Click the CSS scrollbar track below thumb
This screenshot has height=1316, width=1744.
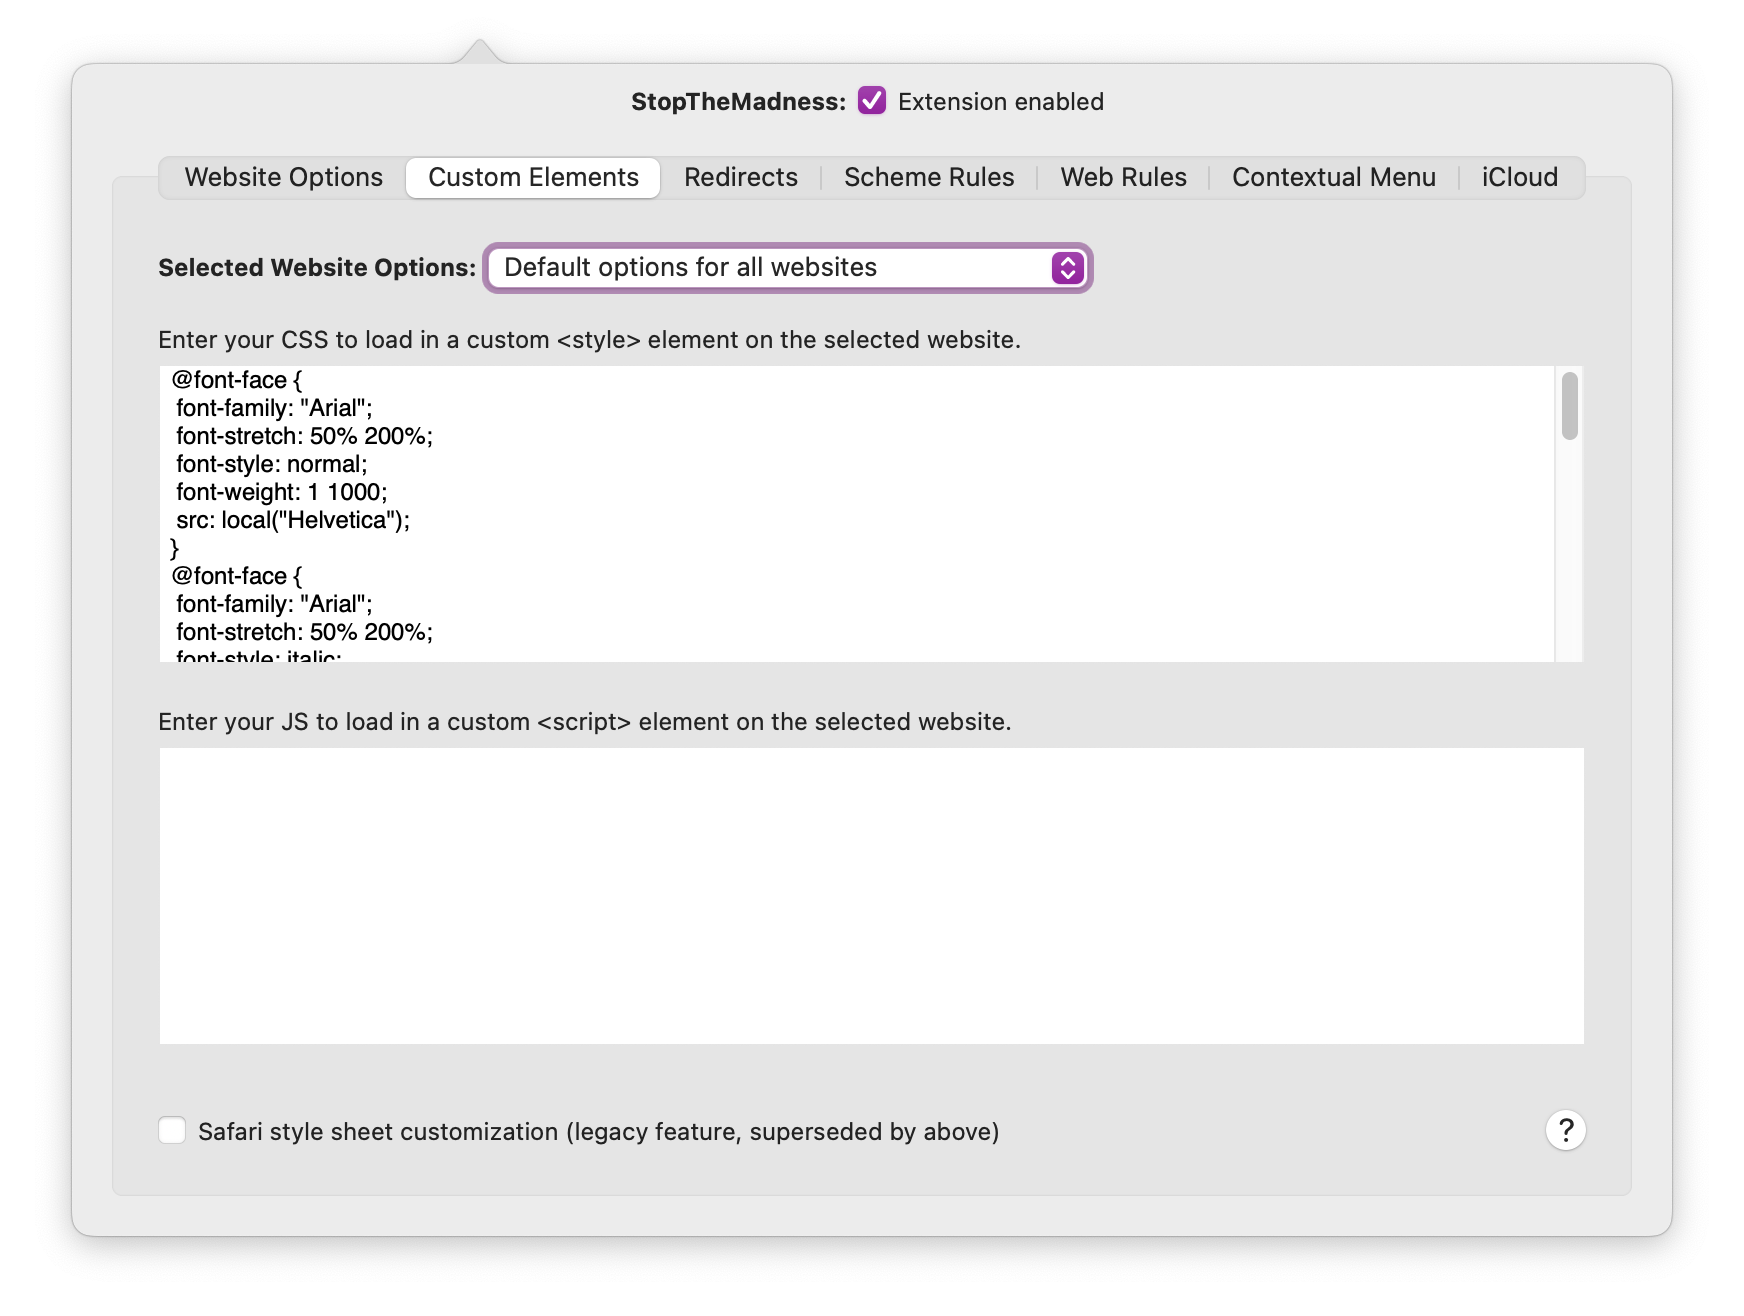(x=1569, y=560)
